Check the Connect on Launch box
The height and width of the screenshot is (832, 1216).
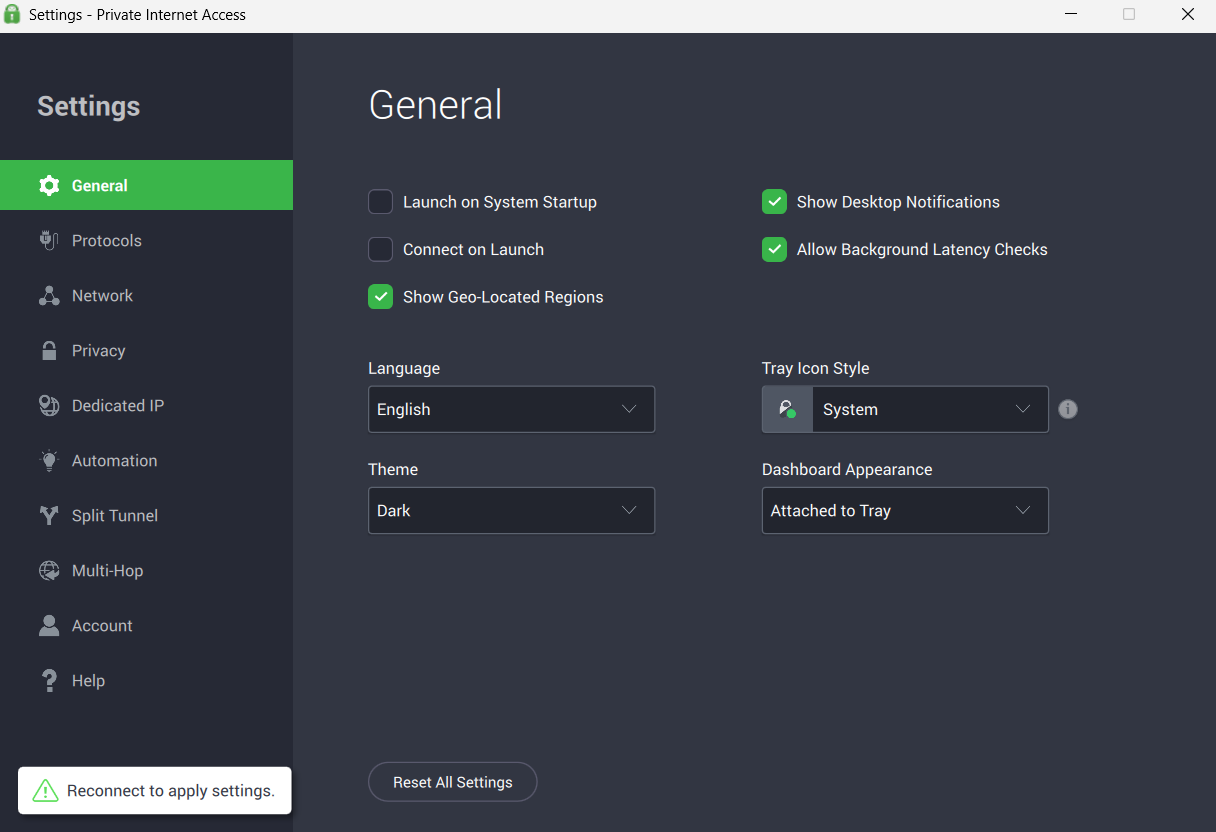click(381, 250)
